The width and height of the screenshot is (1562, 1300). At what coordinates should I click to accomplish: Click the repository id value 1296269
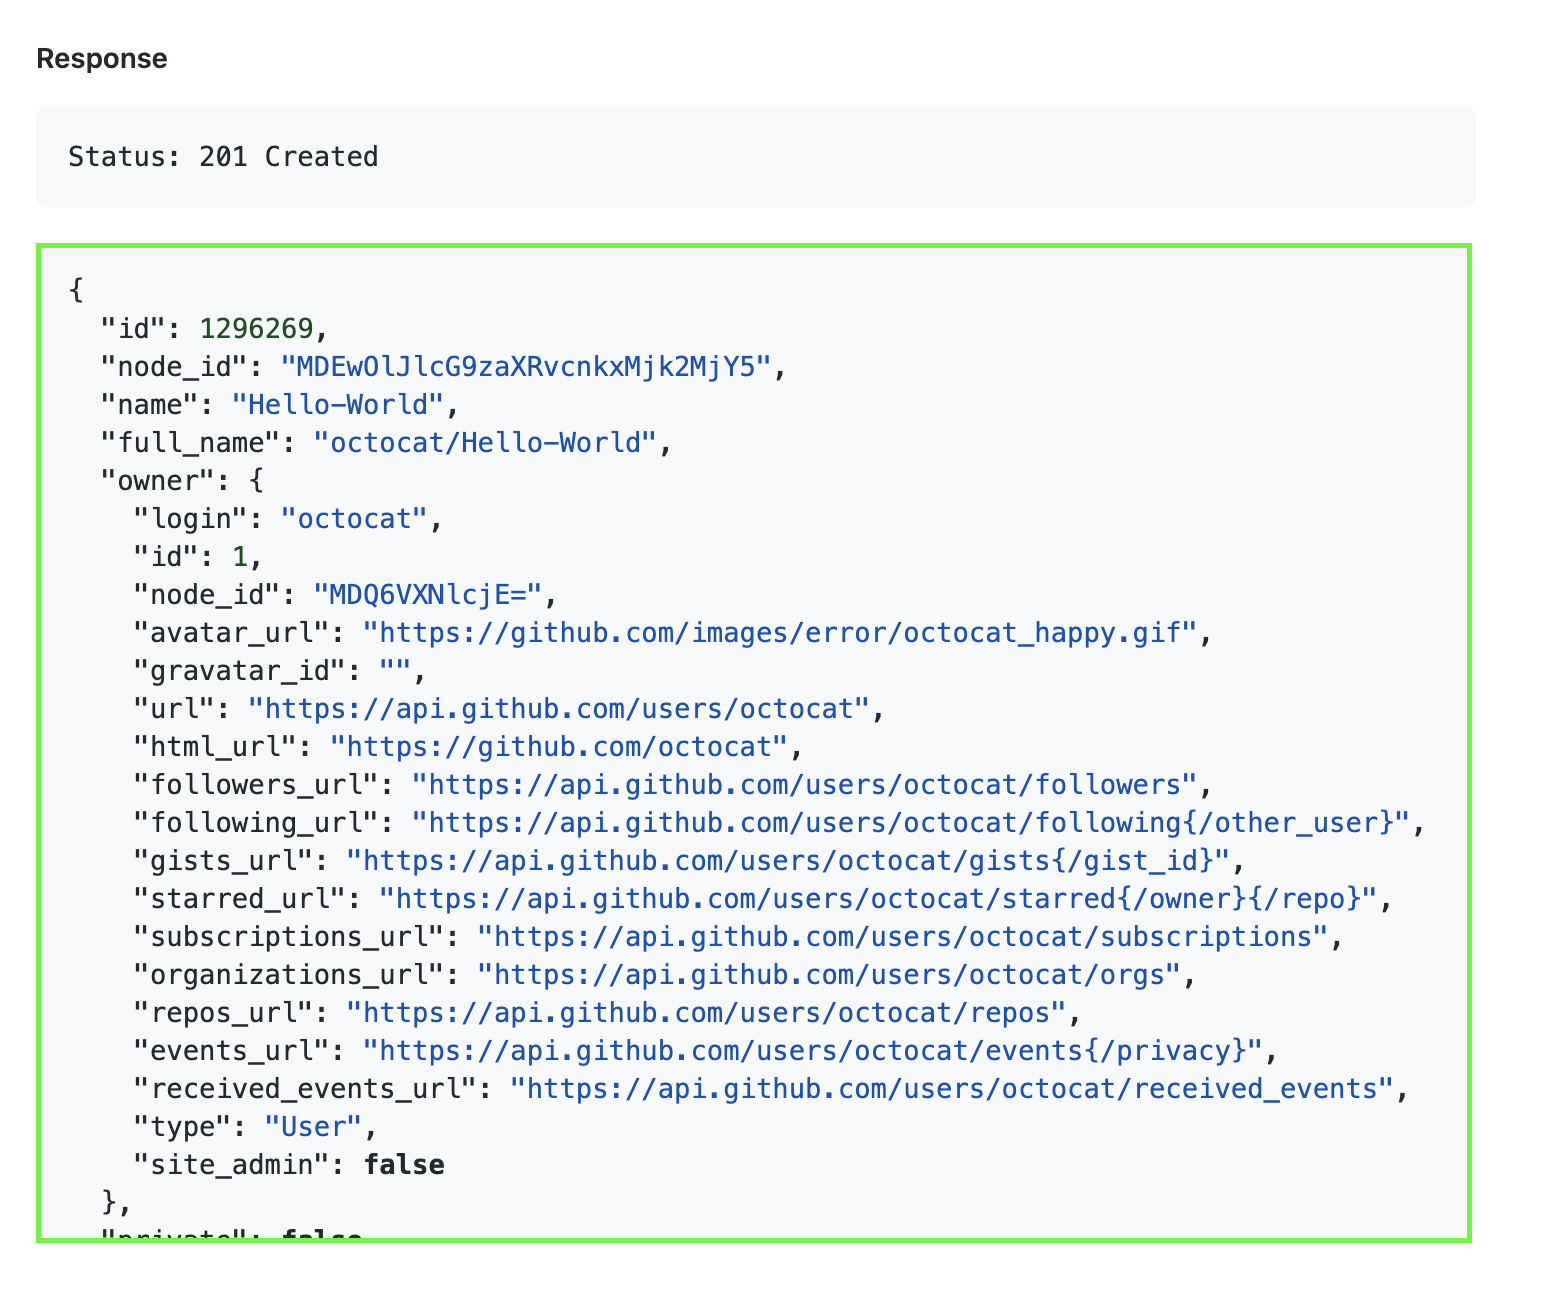coord(256,328)
